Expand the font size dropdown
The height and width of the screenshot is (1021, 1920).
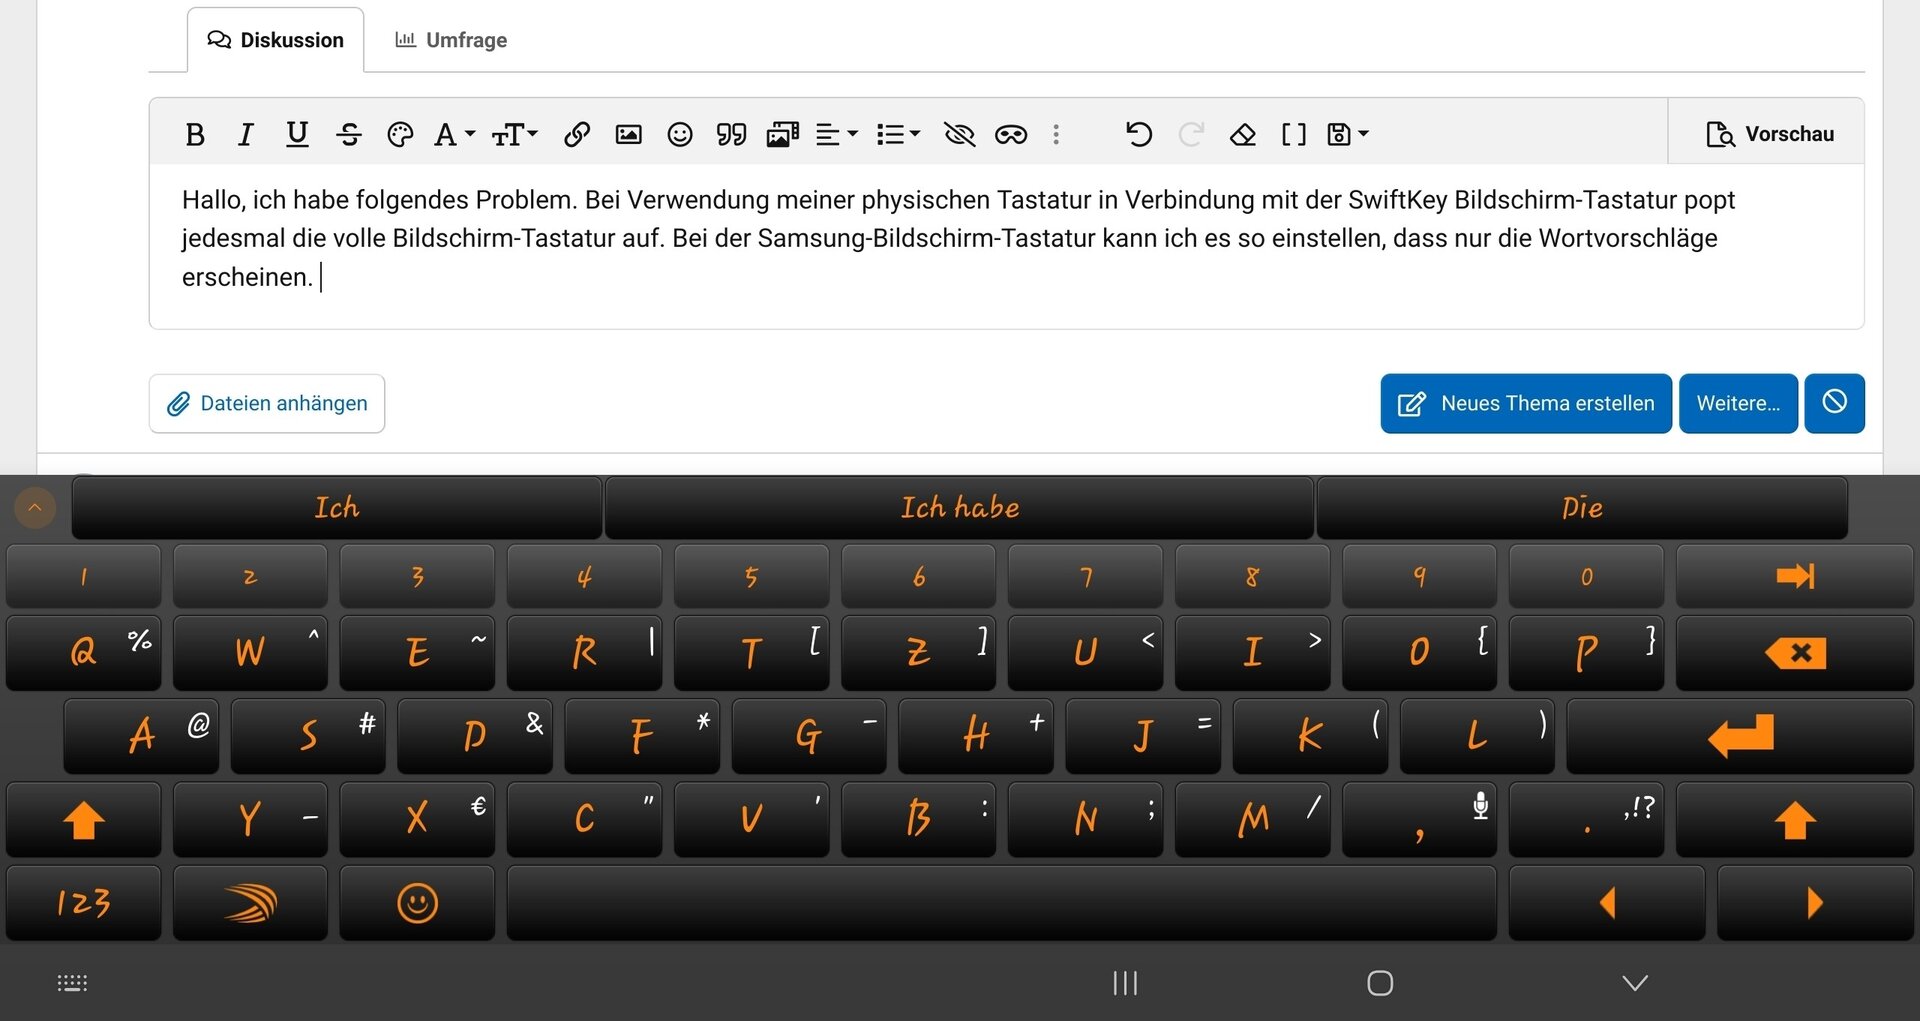pos(514,134)
